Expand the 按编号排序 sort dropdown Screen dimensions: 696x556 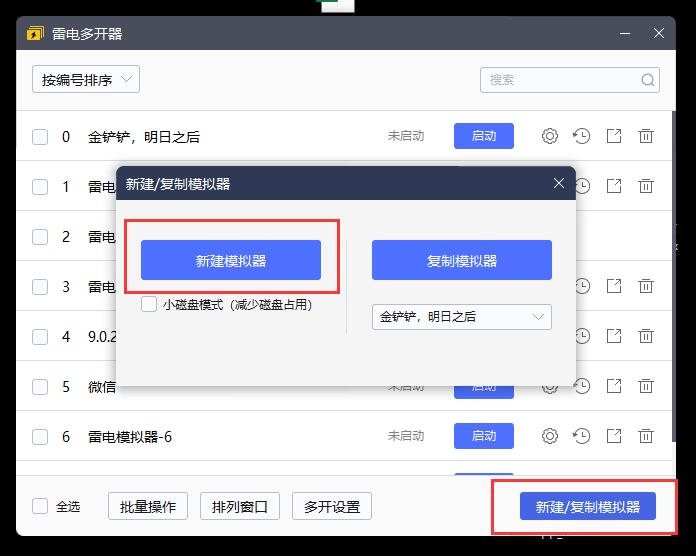pyautogui.click(x=85, y=80)
